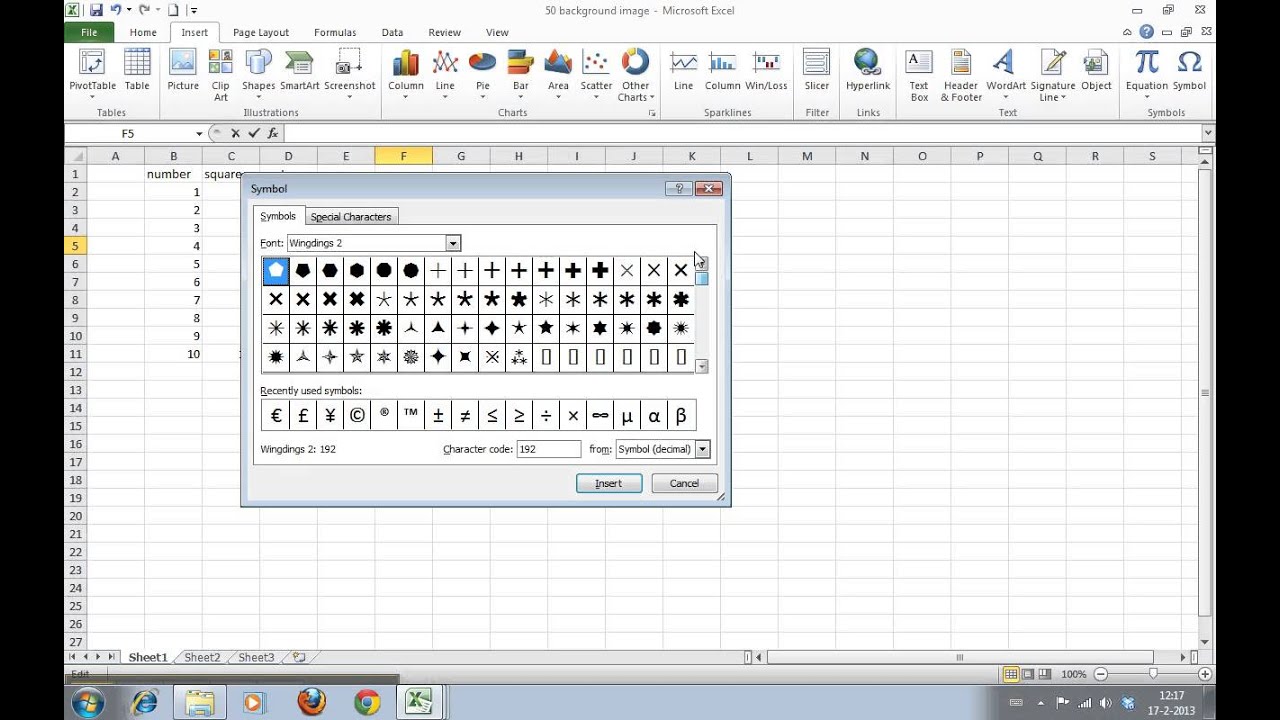Insert a Text Box
This screenshot has width=1280, height=720.
click(x=919, y=75)
